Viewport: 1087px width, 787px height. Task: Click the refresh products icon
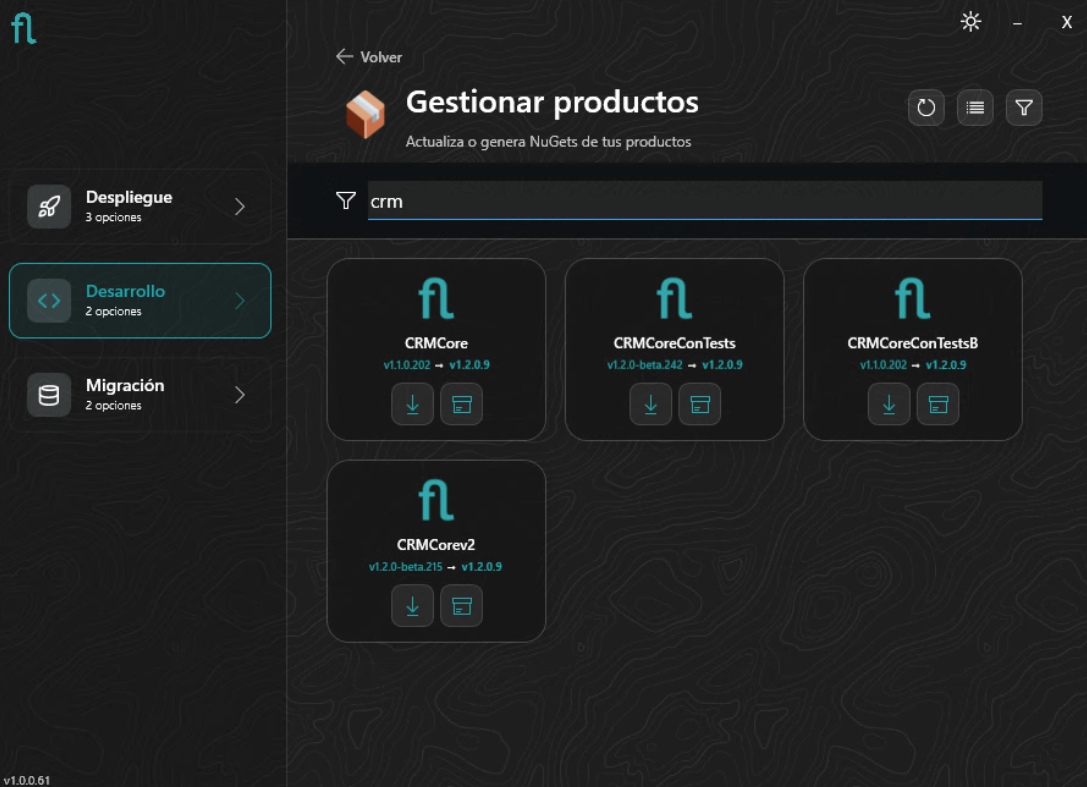tap(926, 107)
